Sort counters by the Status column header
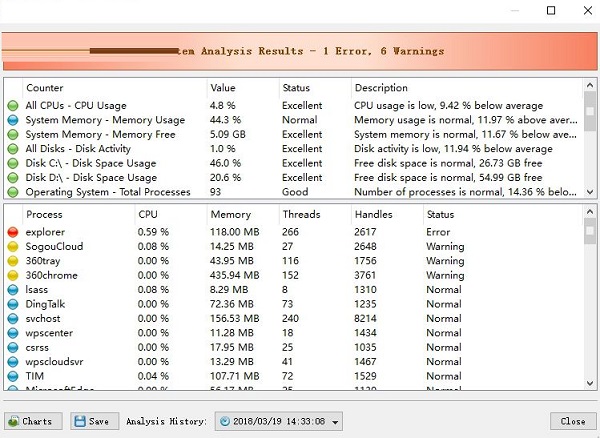Screen dimensions: 600x438 tap(296, 88)
